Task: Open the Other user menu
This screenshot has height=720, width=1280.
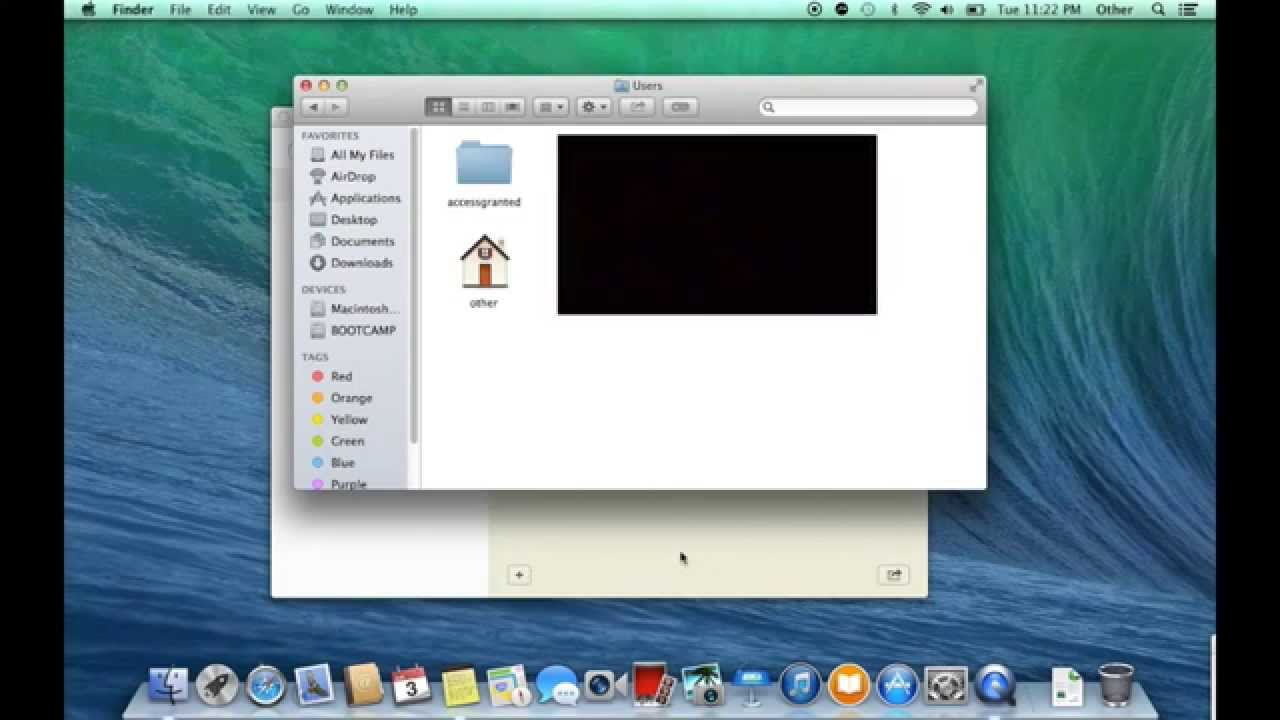Action: point(1114,10)
